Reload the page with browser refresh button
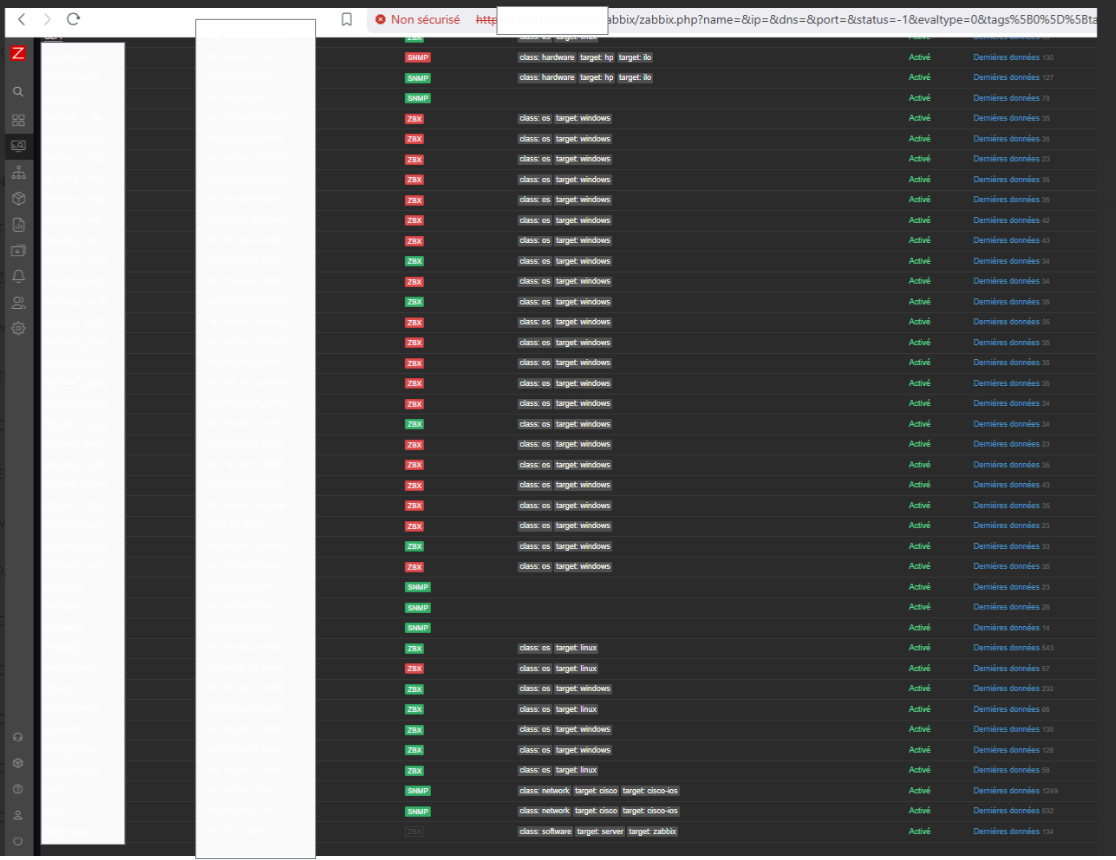1116x860 pixels. (73, 19)
